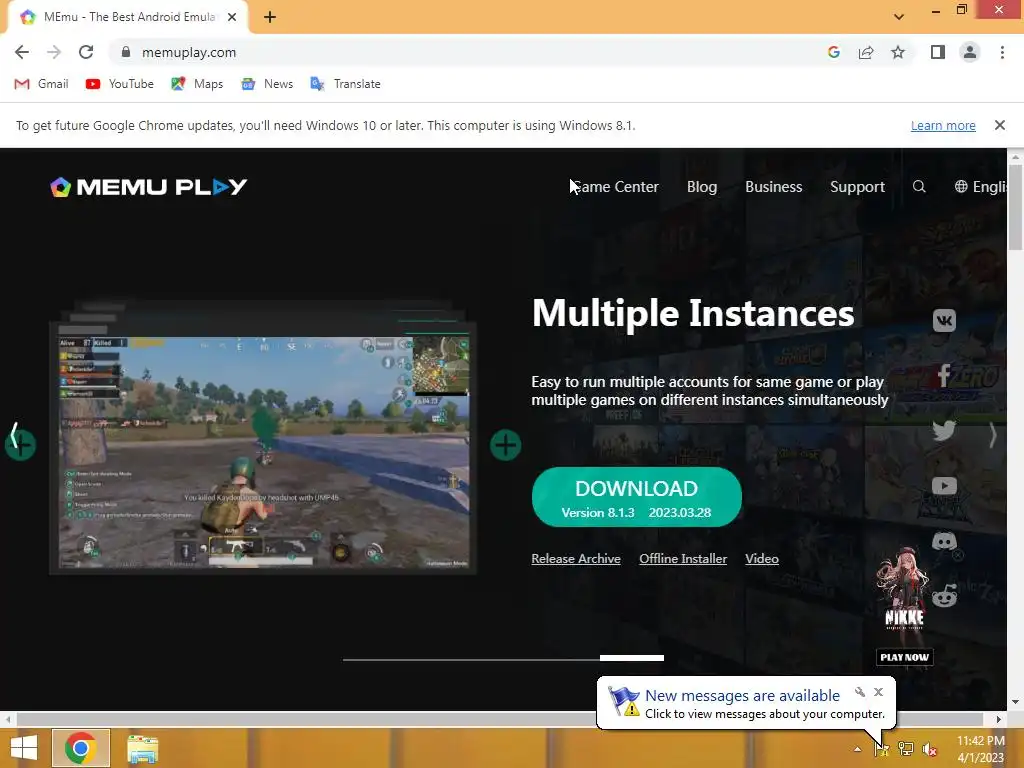Open Translate bookmark
This screenshot has width=1024, height=768.
[x=345, y=84]
